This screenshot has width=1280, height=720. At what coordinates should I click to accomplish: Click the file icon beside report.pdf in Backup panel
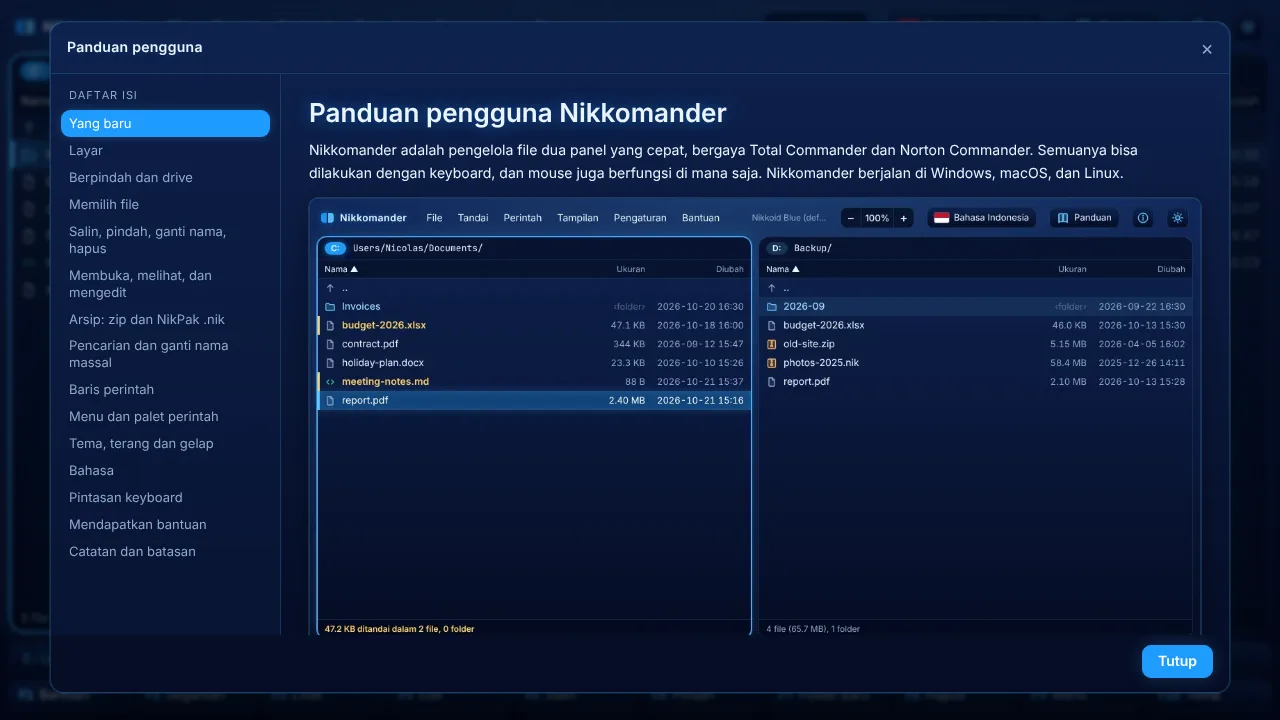pos(771,382)
